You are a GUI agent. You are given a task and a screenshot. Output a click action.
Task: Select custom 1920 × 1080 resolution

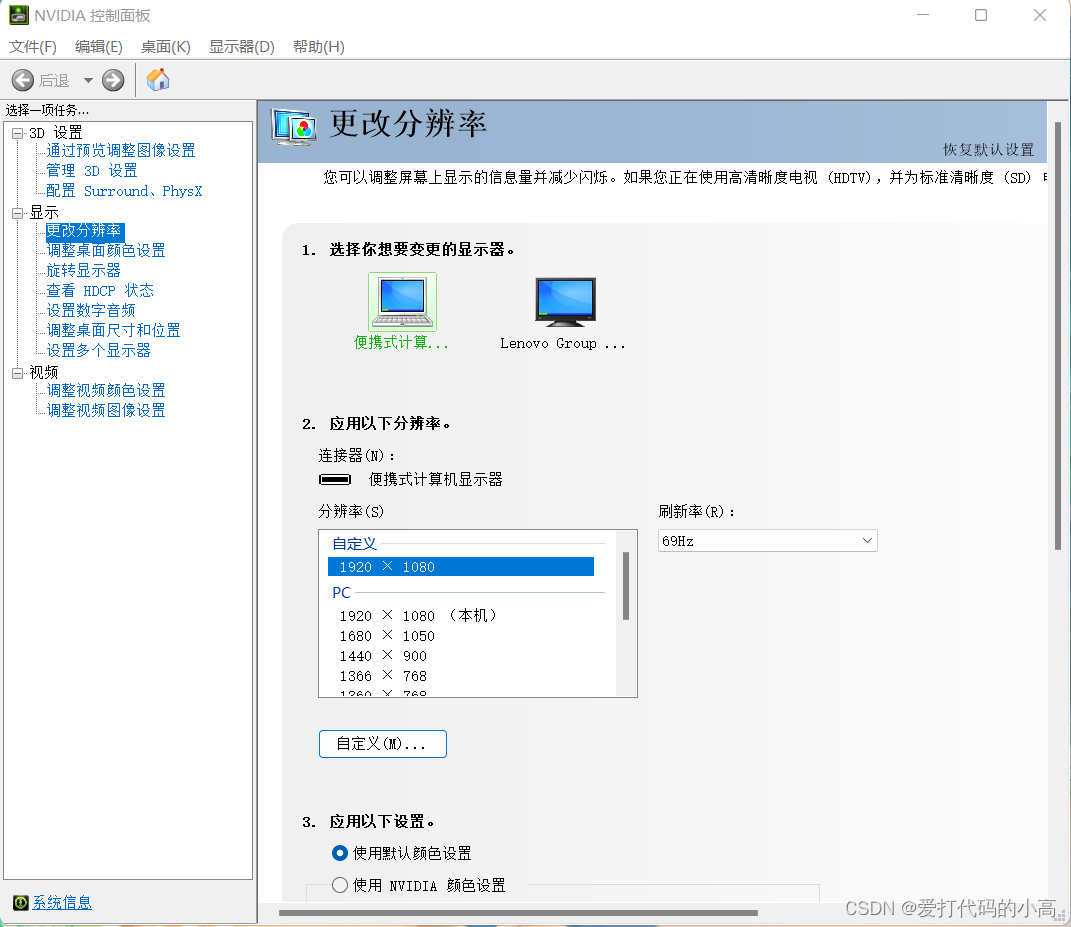pyautogui.click(x=461, y=567)
